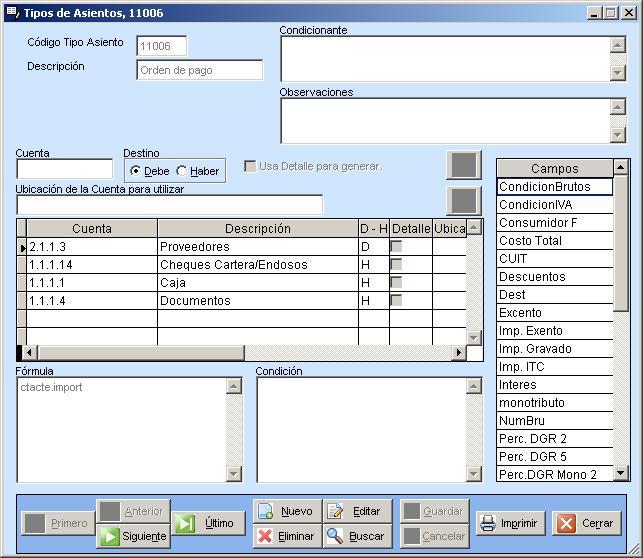Select the Debe radio option

pyautogui.click(x=137, y=171)
